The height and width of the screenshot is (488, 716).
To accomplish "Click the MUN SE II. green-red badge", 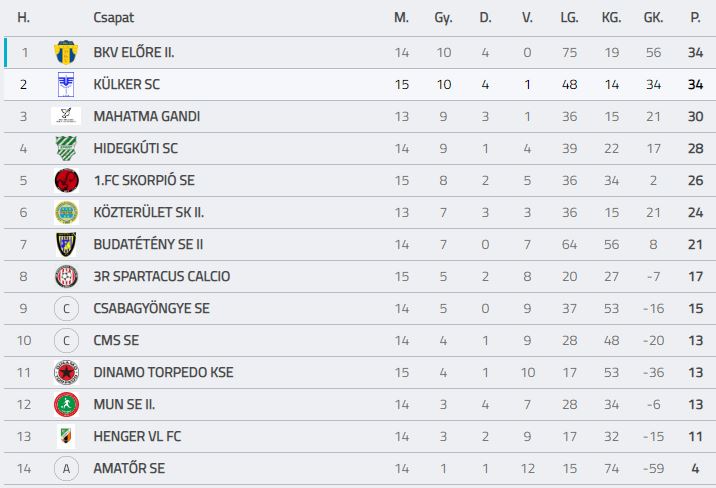I will pos(66,404).
